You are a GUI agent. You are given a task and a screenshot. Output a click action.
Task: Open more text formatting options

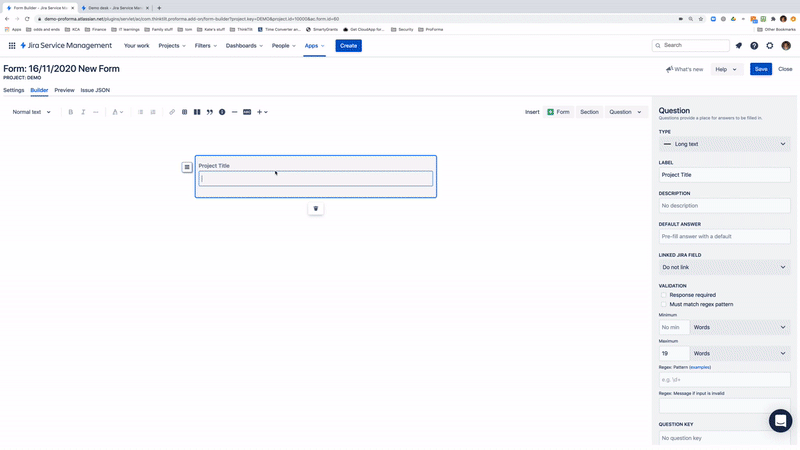tap(95, 112)
